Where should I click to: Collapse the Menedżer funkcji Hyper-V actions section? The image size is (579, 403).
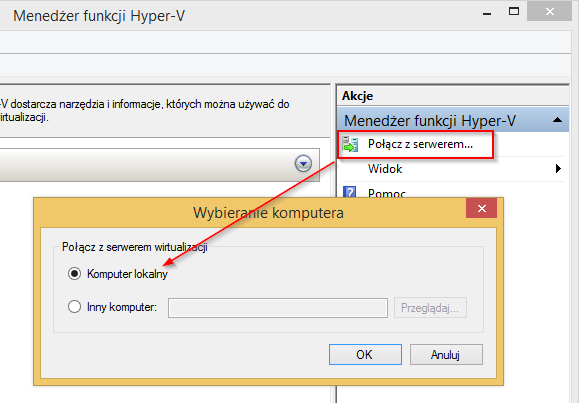[x=557, y=120]
